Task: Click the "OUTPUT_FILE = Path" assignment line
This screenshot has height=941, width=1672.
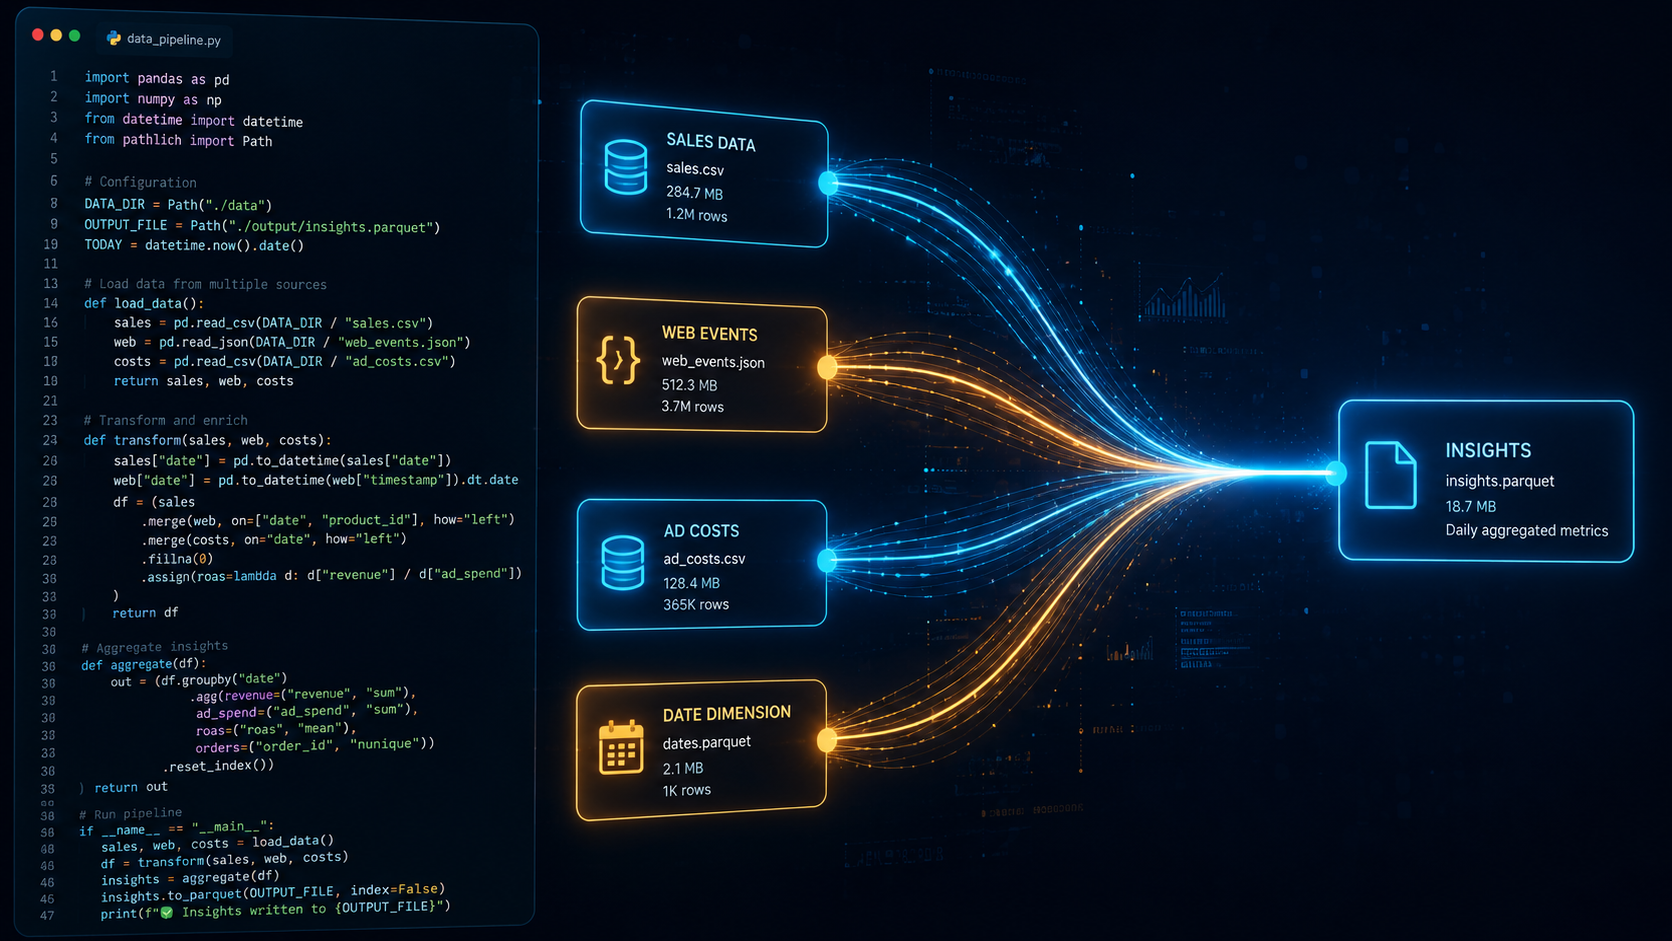Action: point(262,226)
